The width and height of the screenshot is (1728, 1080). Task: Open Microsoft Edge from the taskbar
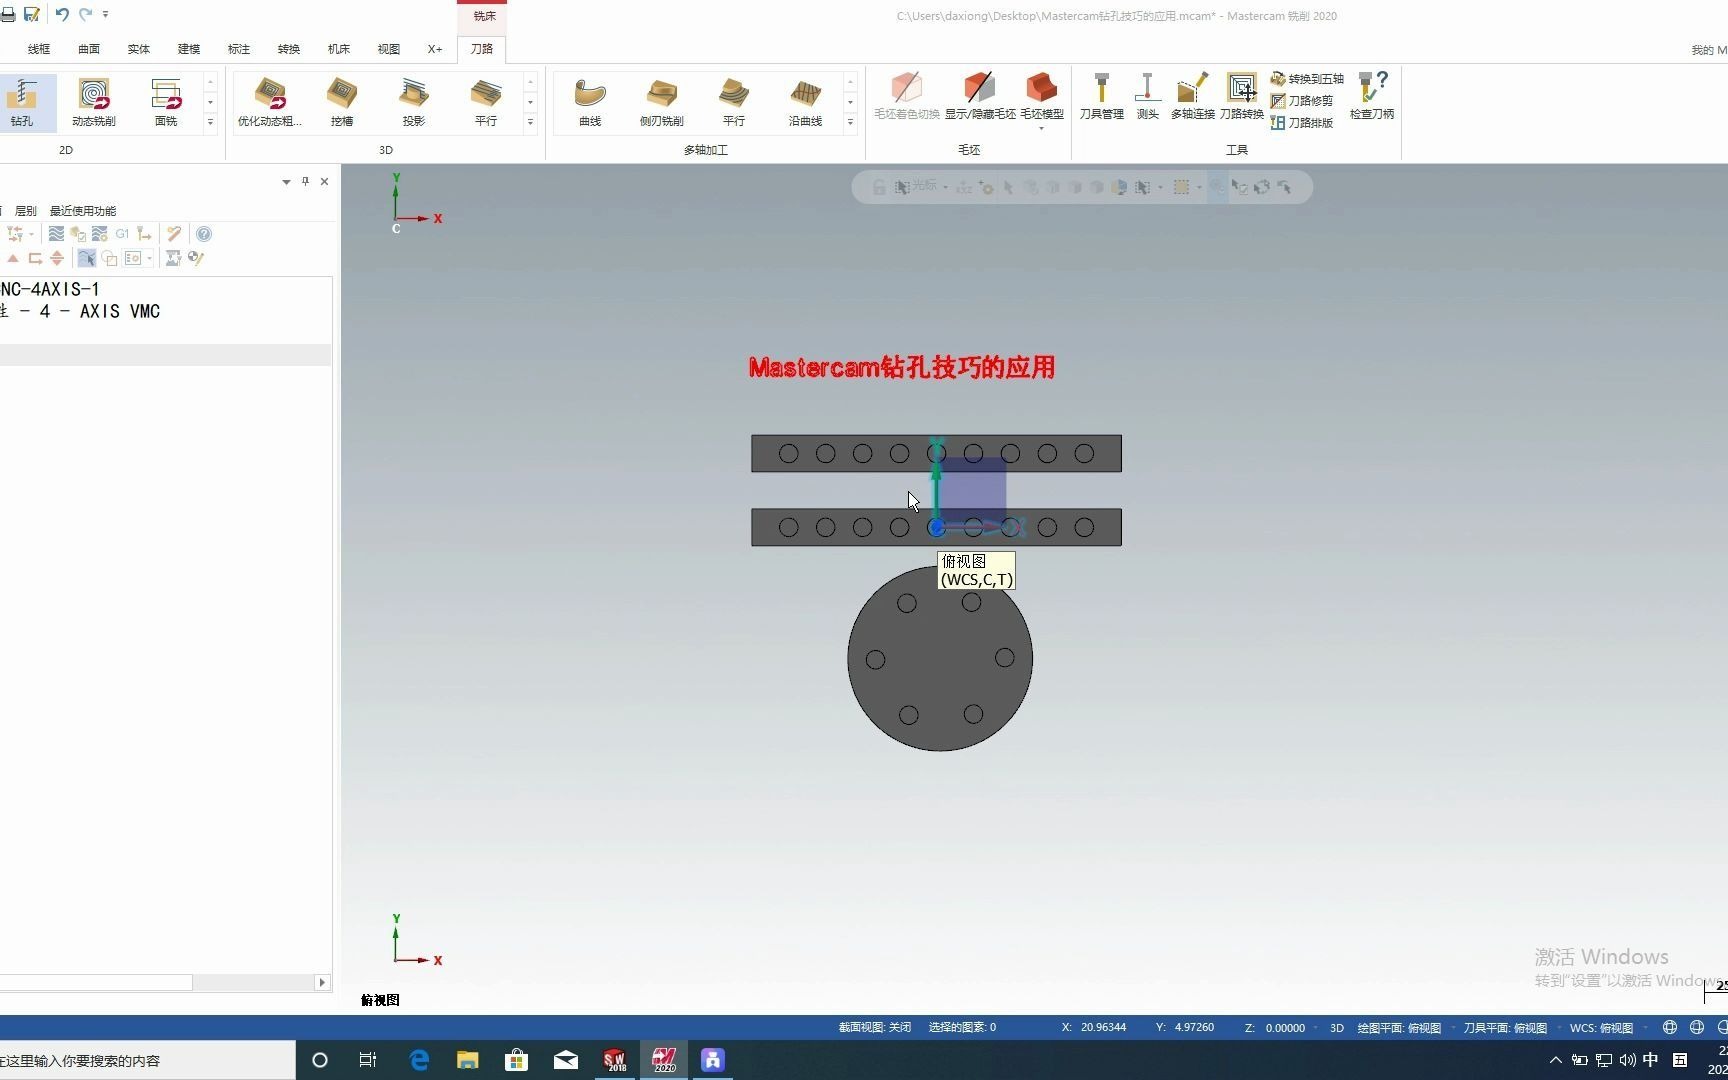point(419,1060)
